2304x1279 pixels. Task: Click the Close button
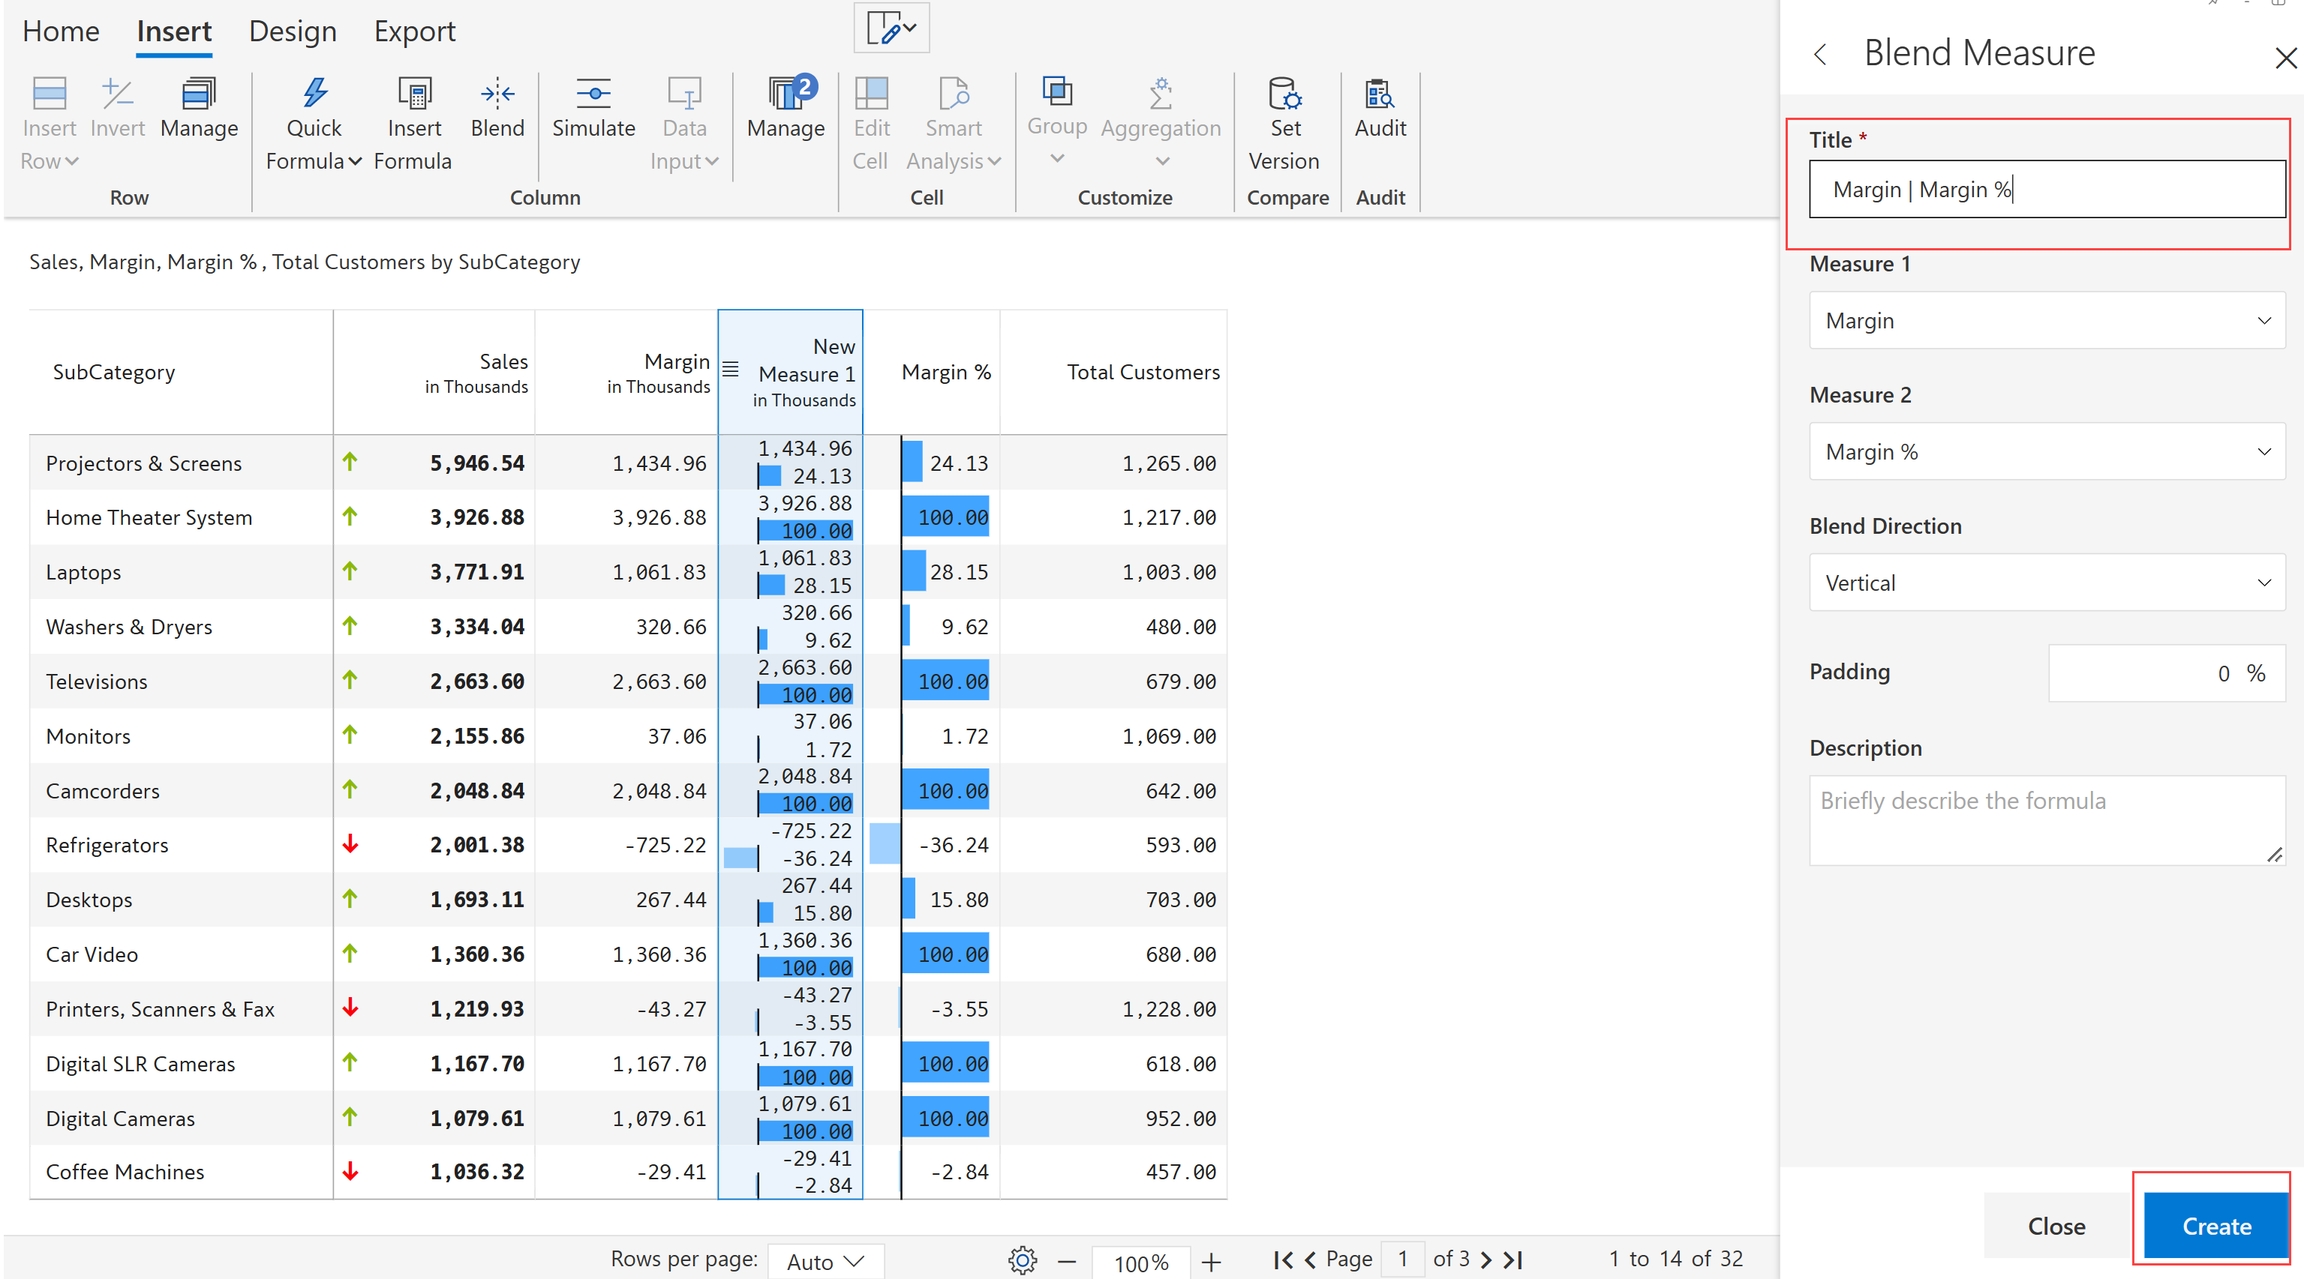pyautogui.click(x=2056, y=1226)
